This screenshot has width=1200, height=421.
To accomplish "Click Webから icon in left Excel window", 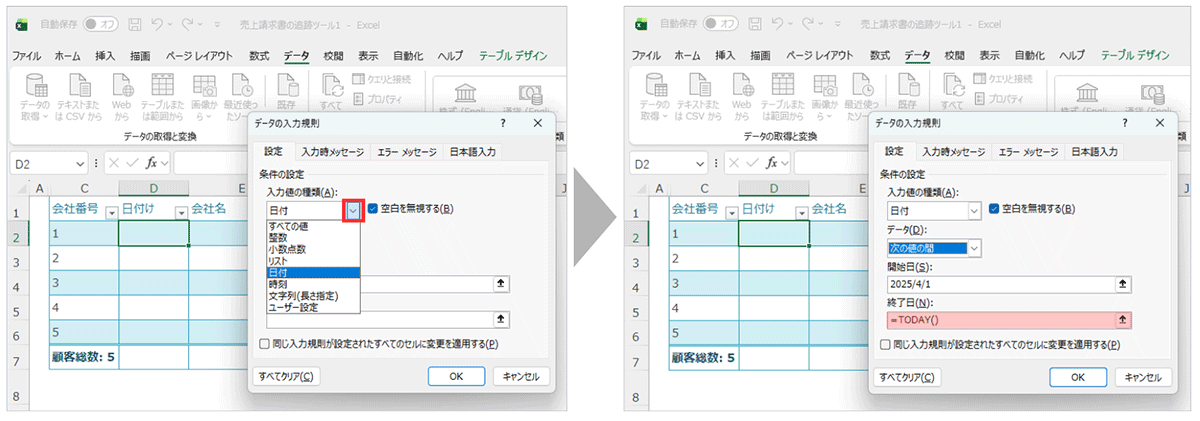I will 122,86.
